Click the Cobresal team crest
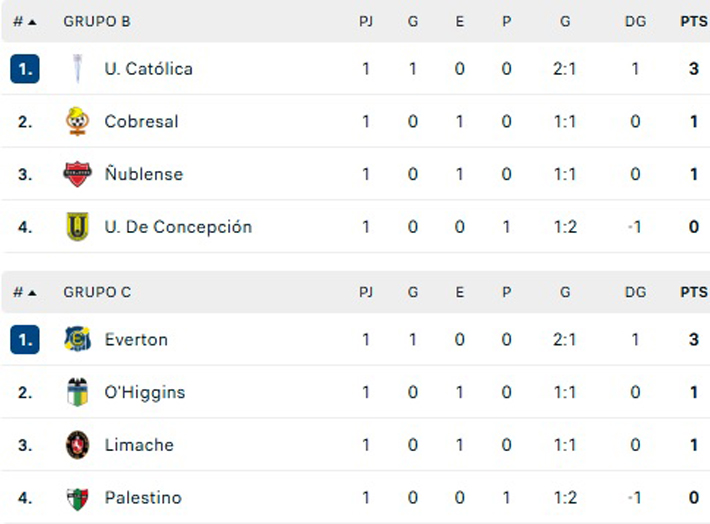710x524 pixels. (77, 122)
